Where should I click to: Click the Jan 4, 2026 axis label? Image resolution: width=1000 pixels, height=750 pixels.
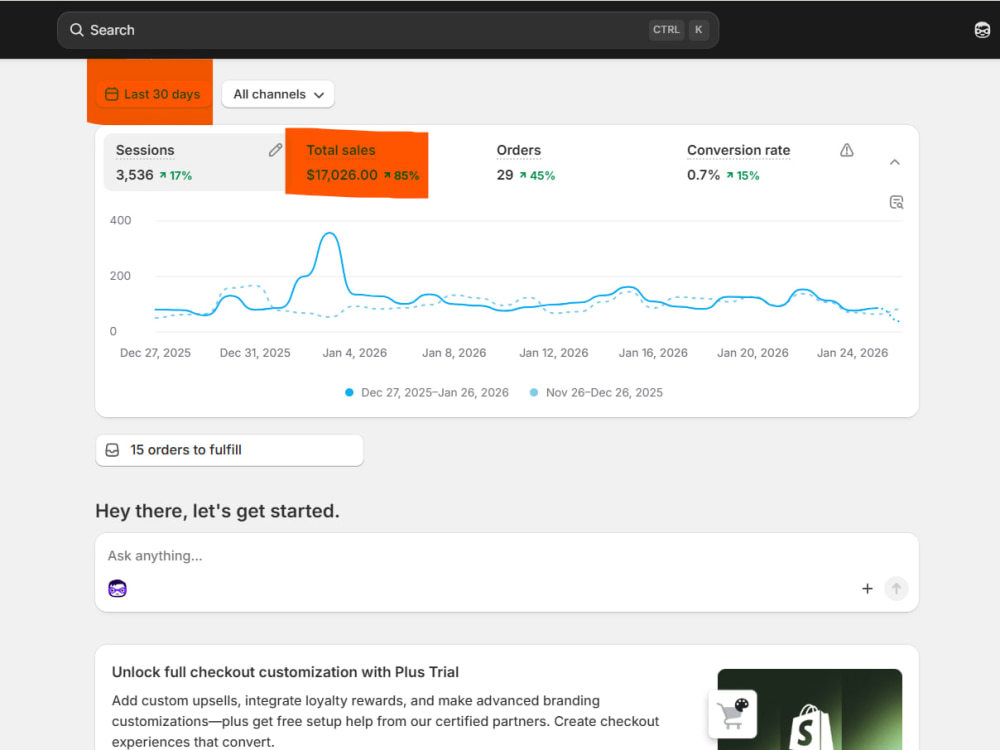click(x=355, y=353)
